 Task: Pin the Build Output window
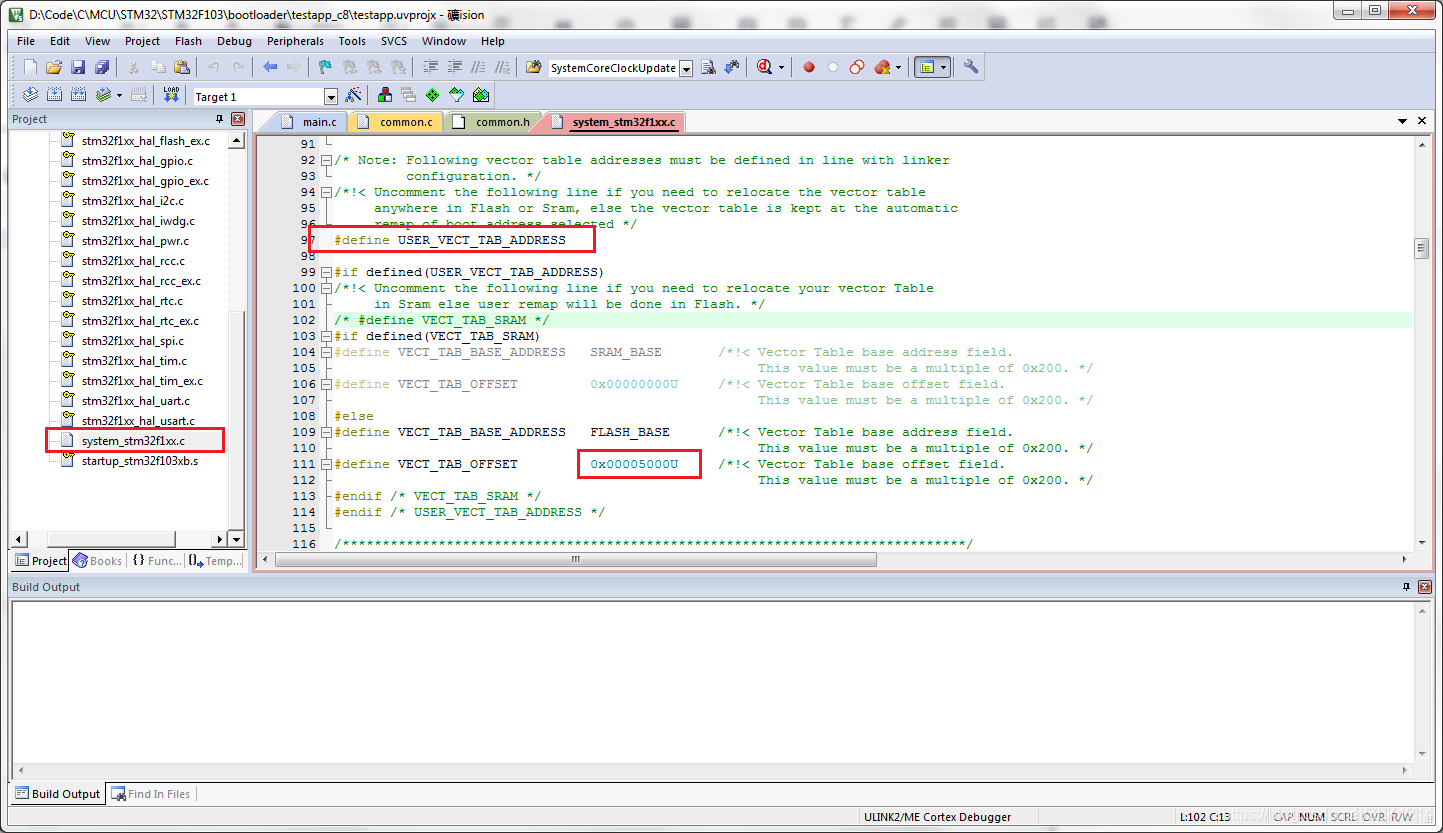[x=1405, y=587]
